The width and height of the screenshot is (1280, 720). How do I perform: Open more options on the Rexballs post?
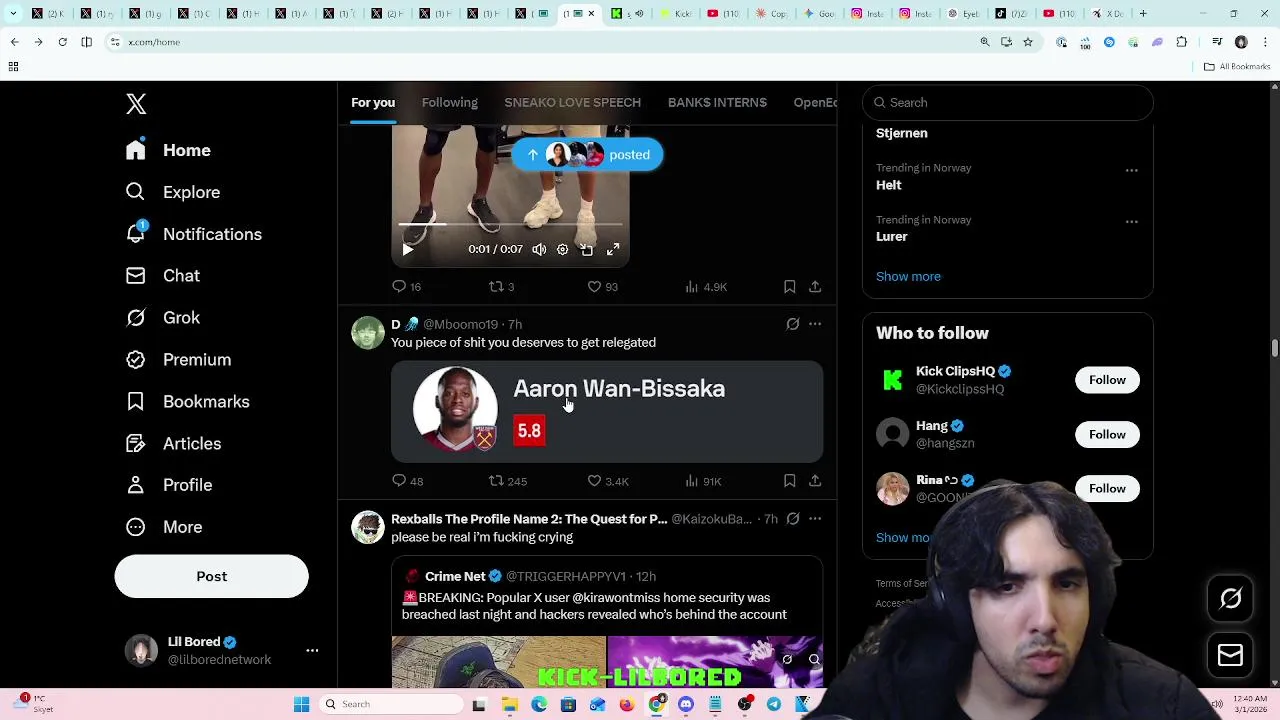coord(815,519)
